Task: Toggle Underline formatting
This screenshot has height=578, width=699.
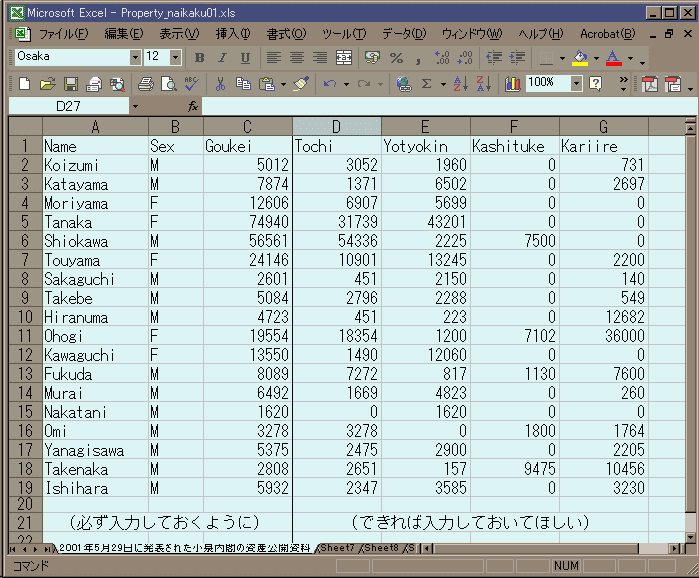Action: (x=245, y=57)
